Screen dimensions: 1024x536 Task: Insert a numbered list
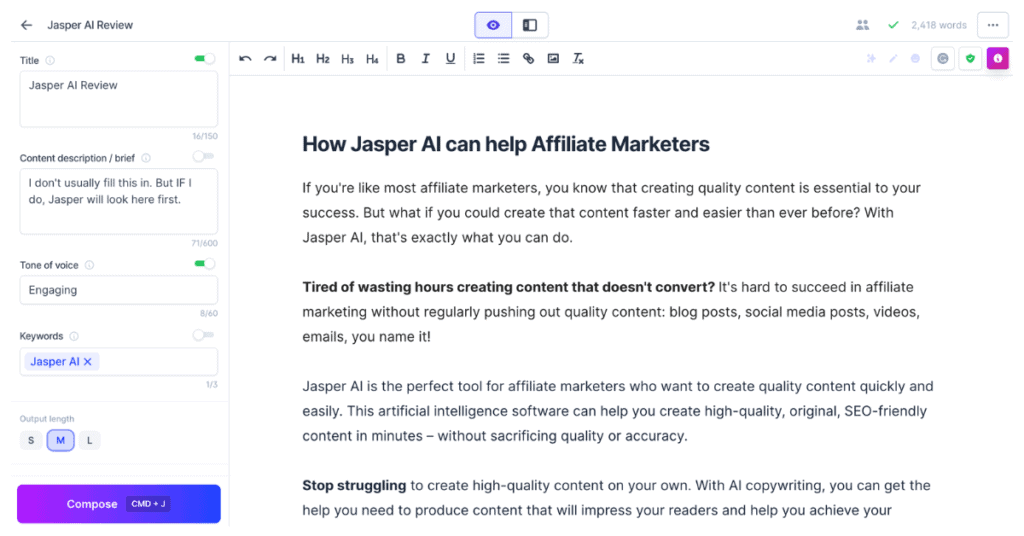pyautogui.click(x=479, y=59)
